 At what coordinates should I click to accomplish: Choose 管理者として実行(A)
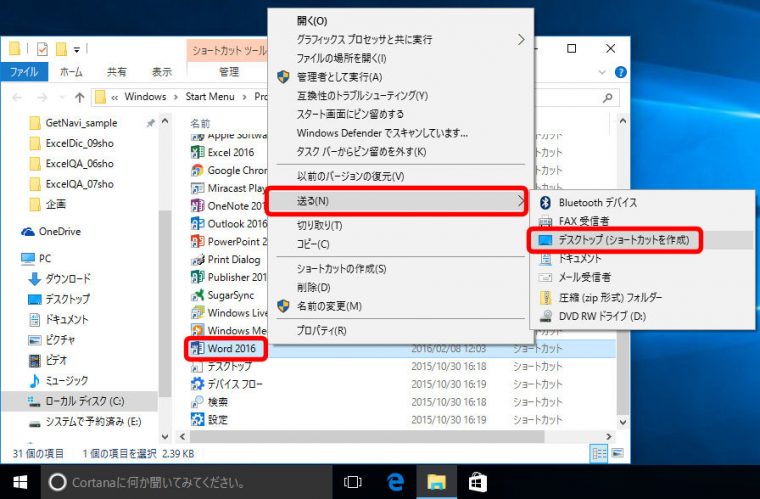click(x=401, y=77)
